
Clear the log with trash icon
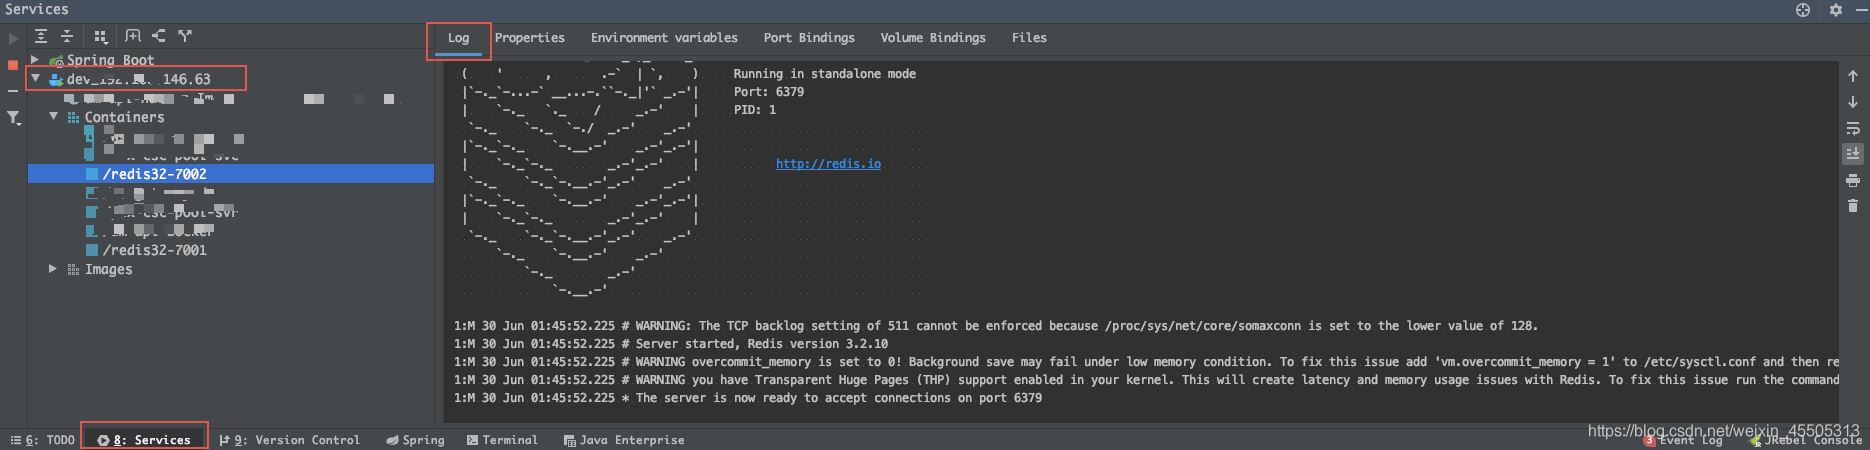coord(1852,206)
